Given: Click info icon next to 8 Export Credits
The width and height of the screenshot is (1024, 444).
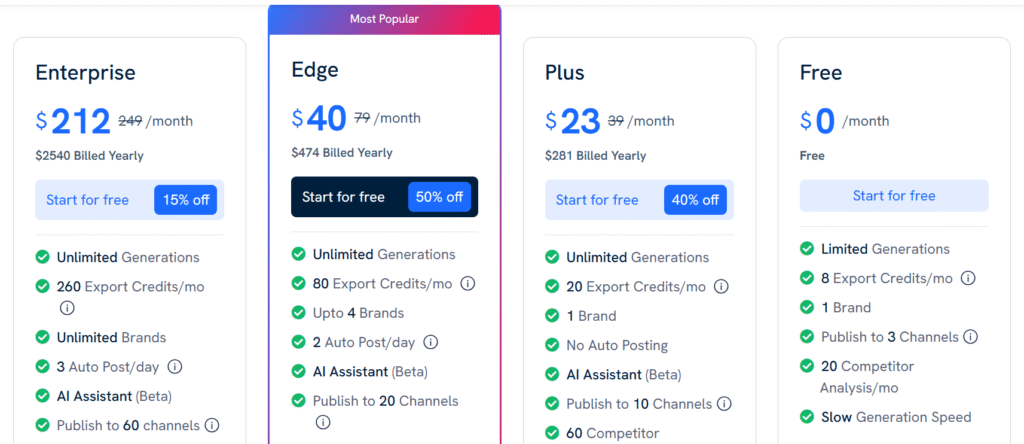Looking at the screenshot, I should tap(967, 278).
